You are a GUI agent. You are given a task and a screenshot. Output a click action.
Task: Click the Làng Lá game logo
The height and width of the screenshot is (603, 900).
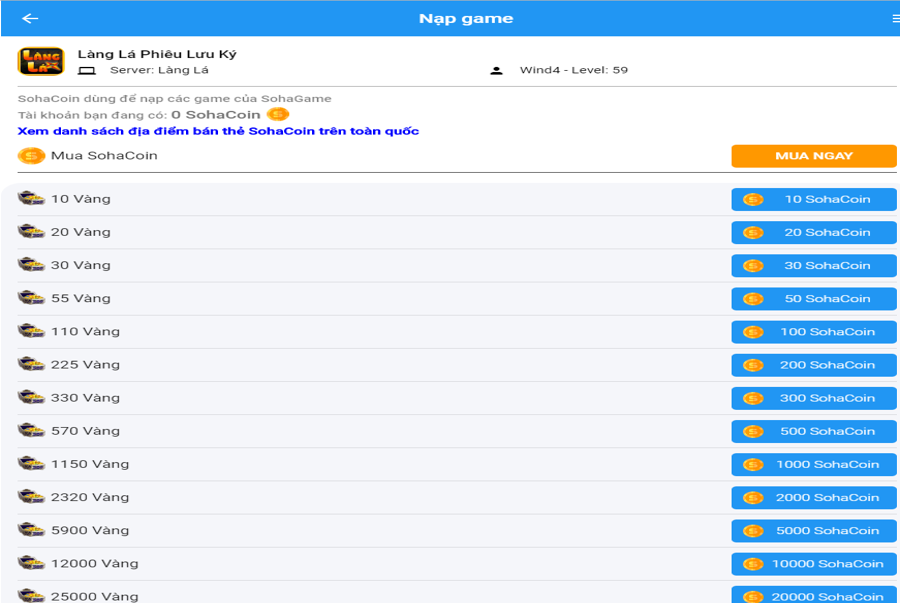[41, 61]
